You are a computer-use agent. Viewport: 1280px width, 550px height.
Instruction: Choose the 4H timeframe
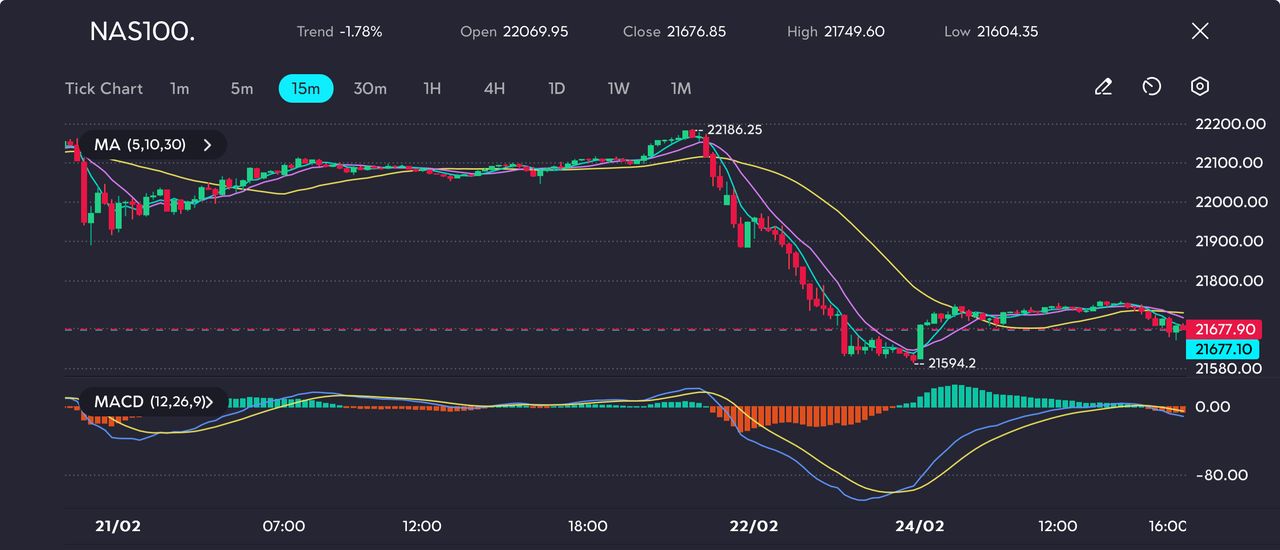(494, 89)
